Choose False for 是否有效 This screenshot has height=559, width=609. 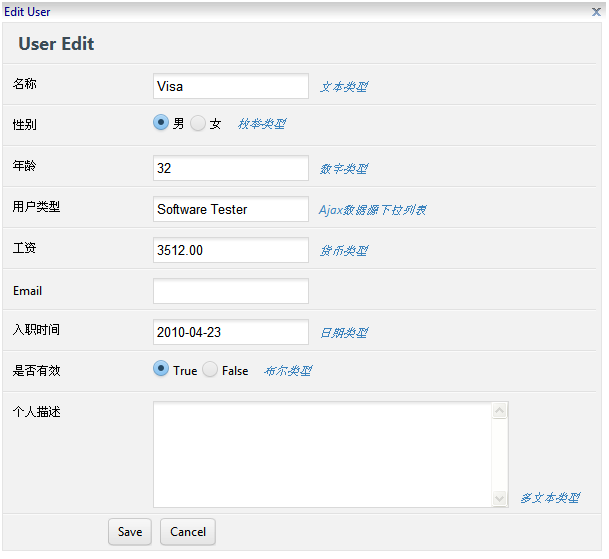coord(210,370)
